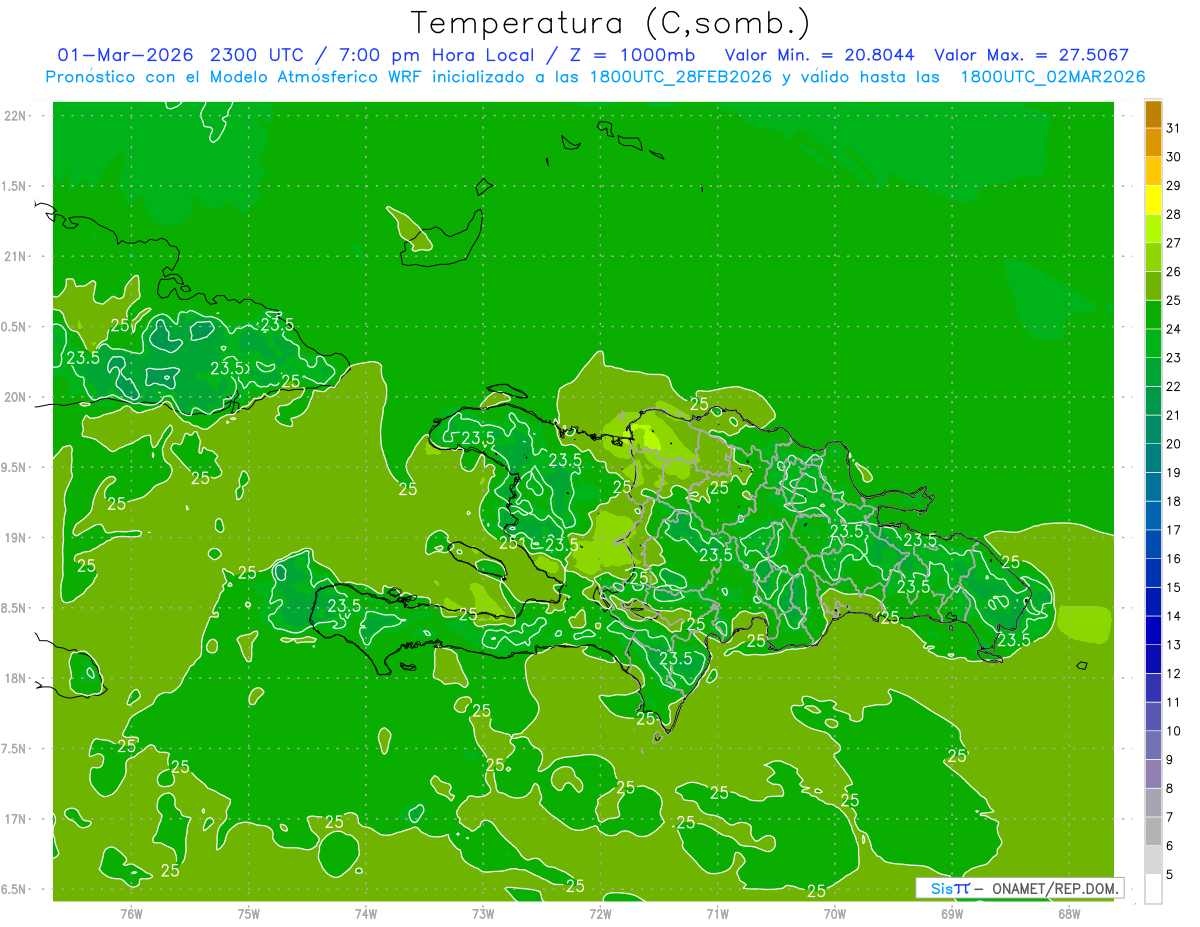This screenshot has width=1200, height=927.
Task: Click the brown-orange legend swatch above 31
Action: pos(1153,114)
